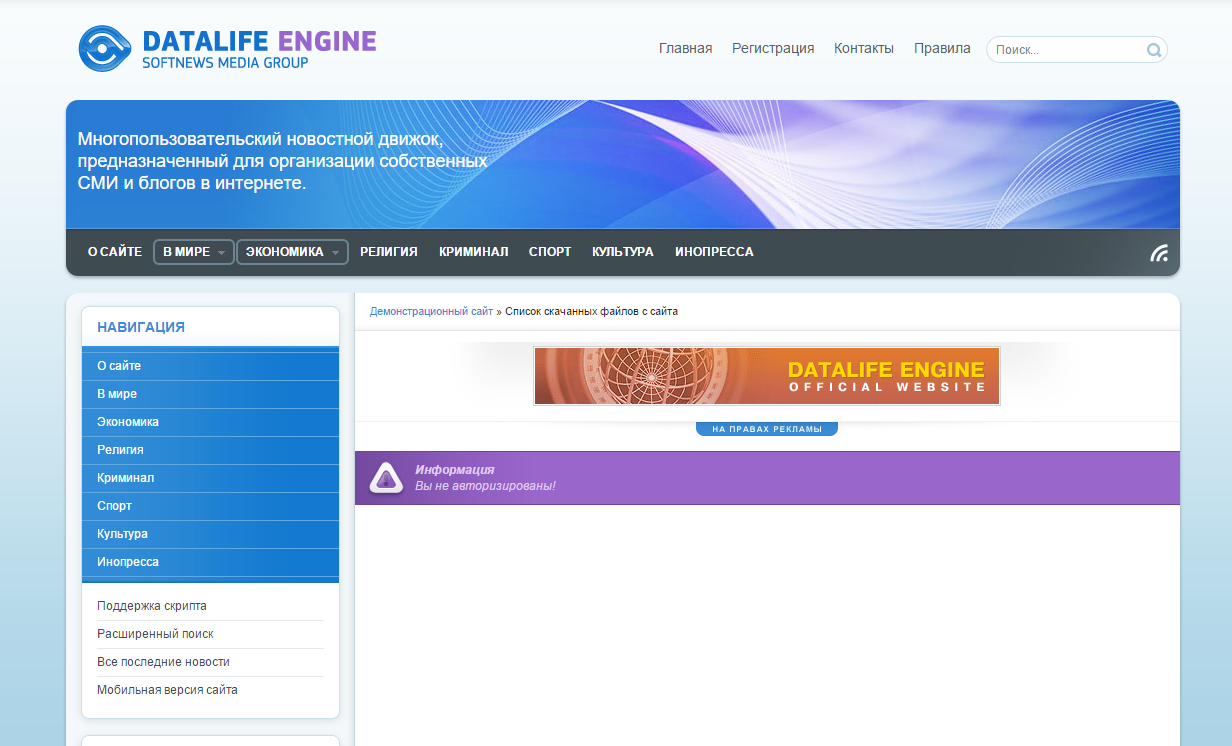This screenshot has width=1232, height=746.
Task: Click the DataLife Engine official website banner
Action: pyautogui.click(x=767, y=376)
